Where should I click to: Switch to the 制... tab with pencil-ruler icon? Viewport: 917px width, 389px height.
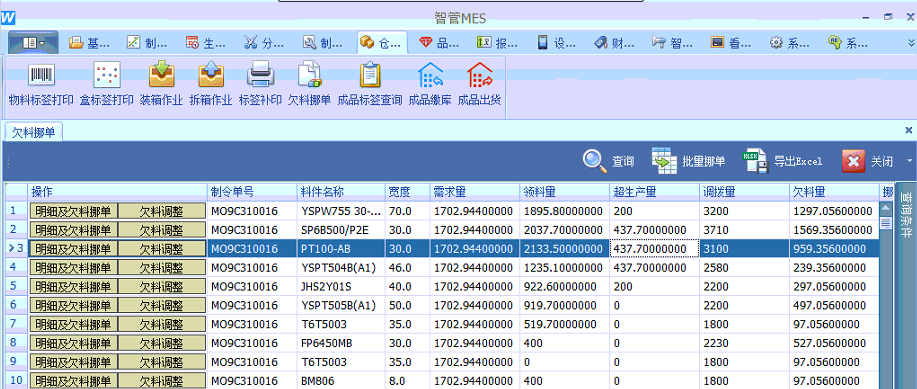[x=147, y=42]
